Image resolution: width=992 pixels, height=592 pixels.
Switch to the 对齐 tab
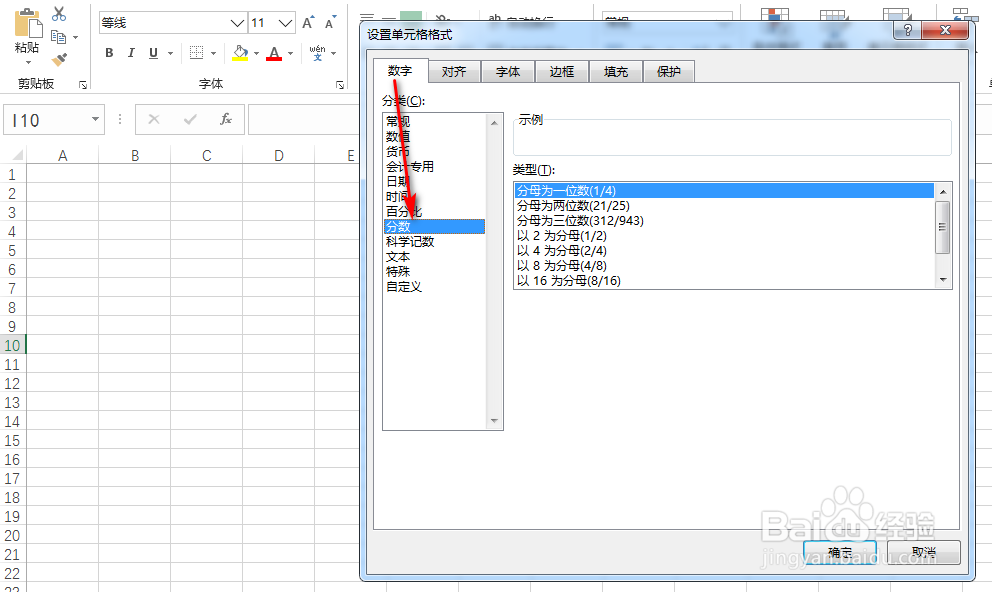[454, 71]
